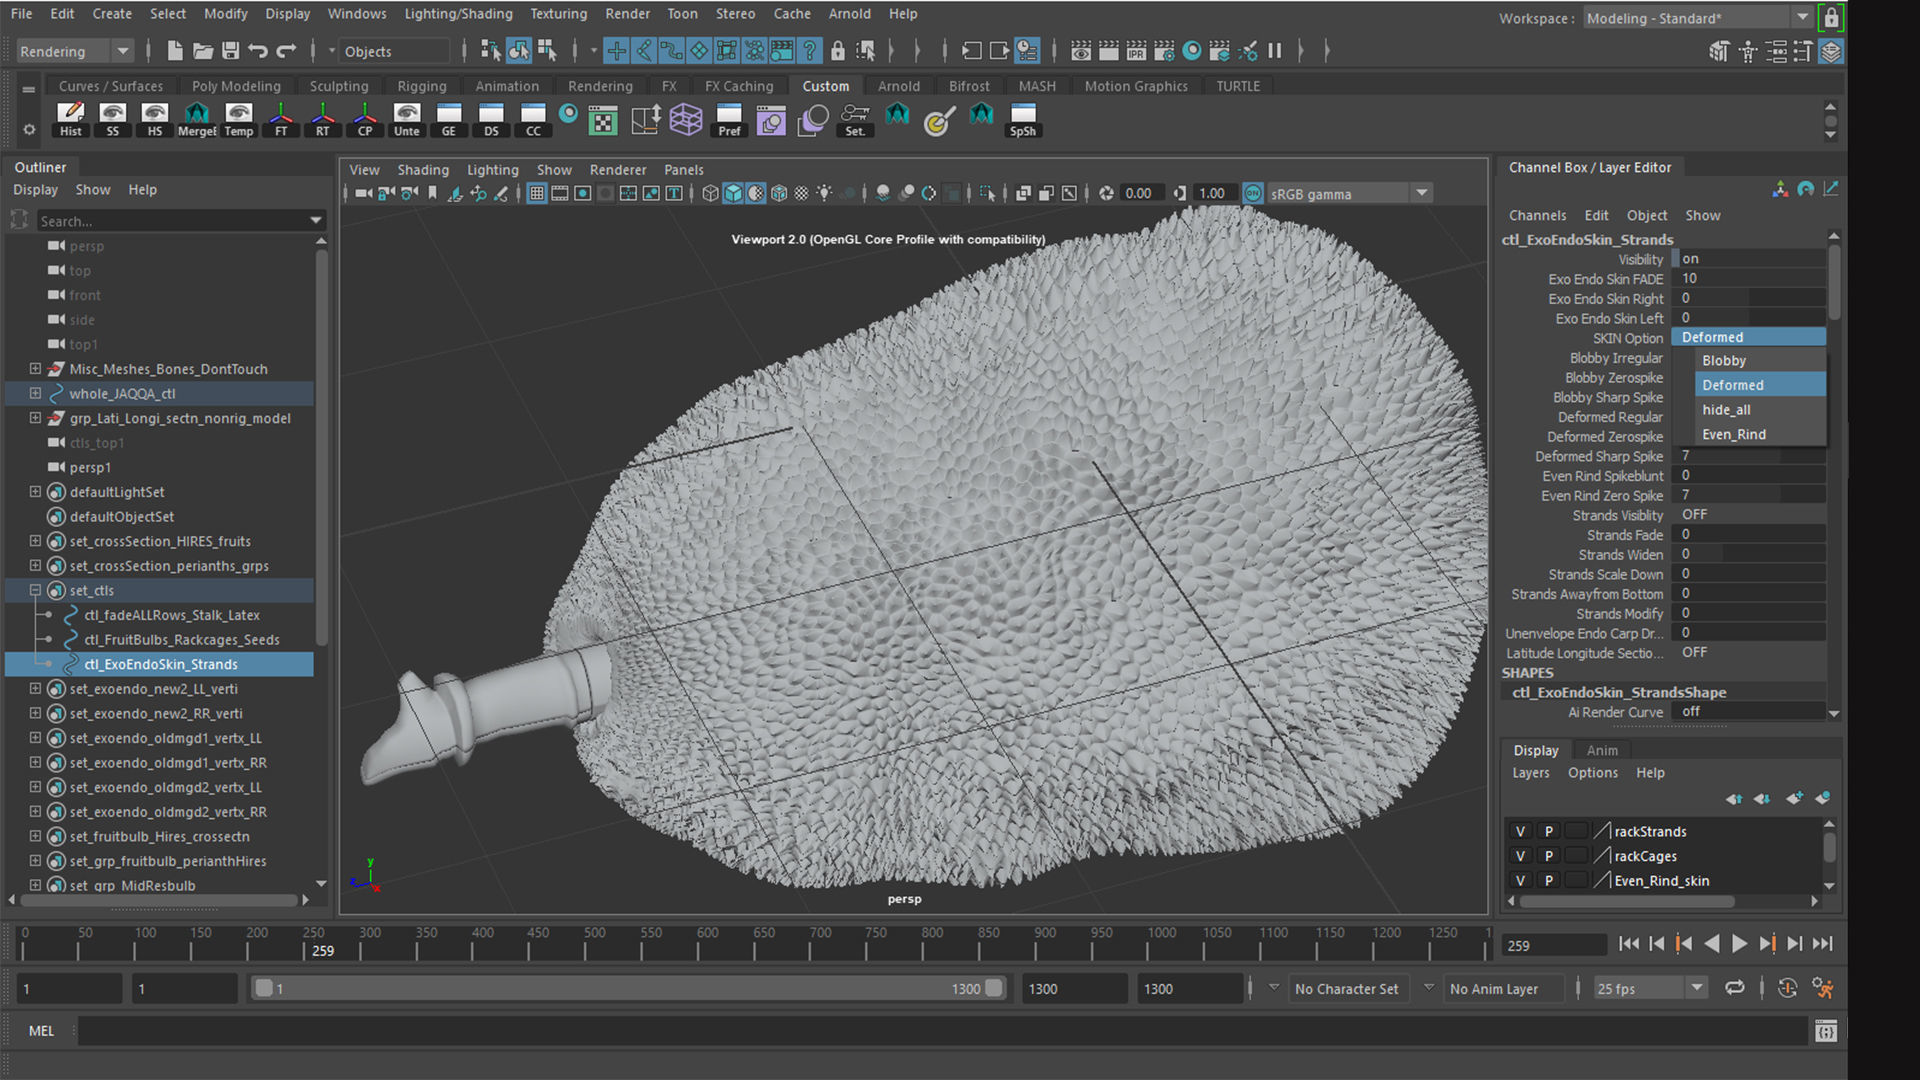The width and height of the screenshot is (1920, 1080).
Task: Toggle P playback for Even_Rind_skin layer
Action: click(1548, 881)
